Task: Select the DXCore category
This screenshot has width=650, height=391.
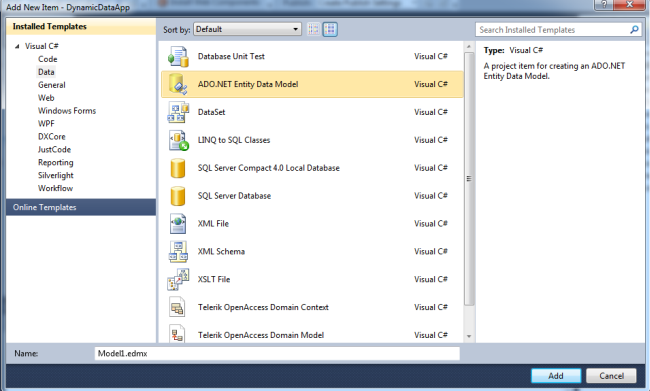Action: [x=52, y=136]
